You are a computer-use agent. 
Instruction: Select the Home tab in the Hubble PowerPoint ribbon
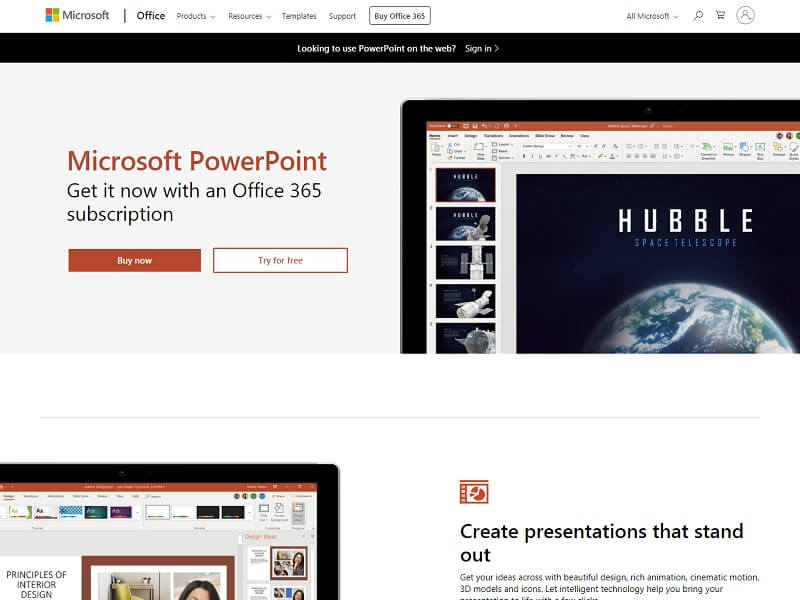(435, 136)
